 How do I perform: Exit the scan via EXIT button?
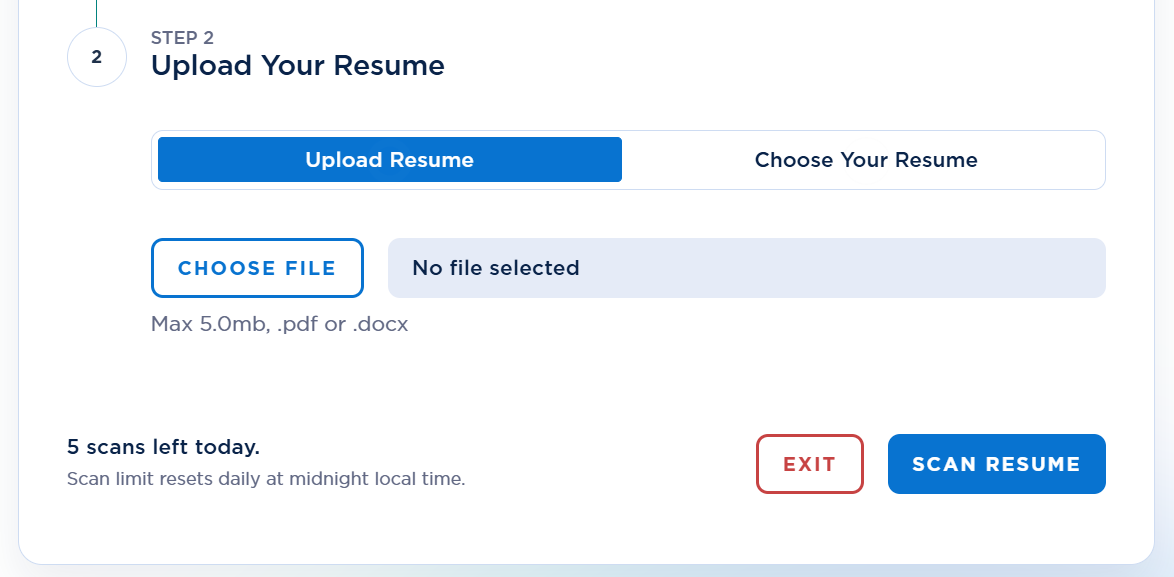click(809, 464)
